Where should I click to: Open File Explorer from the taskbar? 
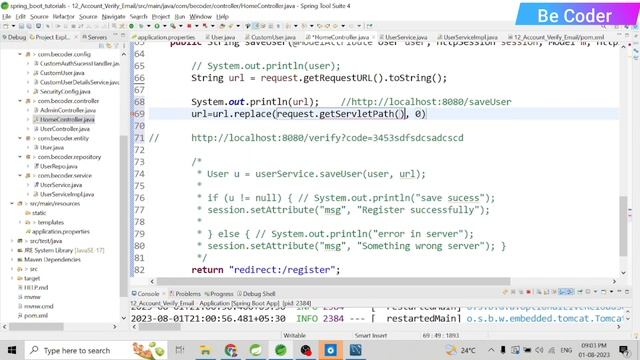[205, 350]
